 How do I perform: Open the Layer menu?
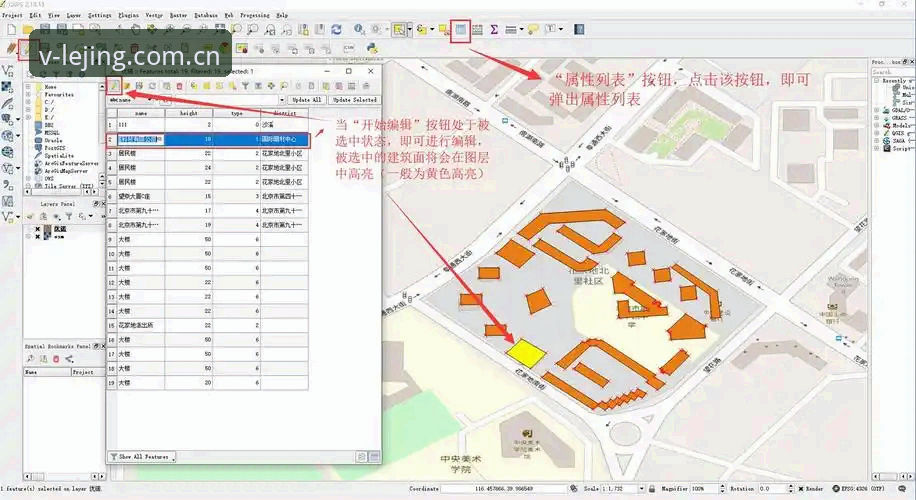coord(74,15)
